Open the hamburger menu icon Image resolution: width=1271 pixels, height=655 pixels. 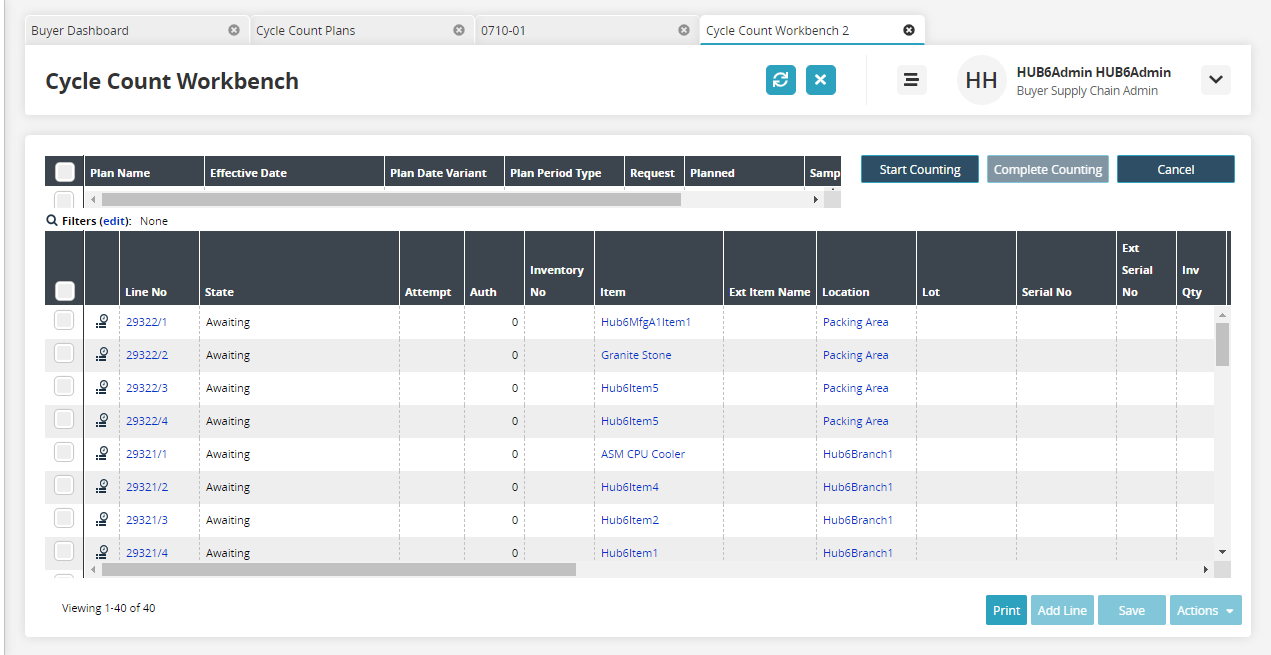coord(910,80)
